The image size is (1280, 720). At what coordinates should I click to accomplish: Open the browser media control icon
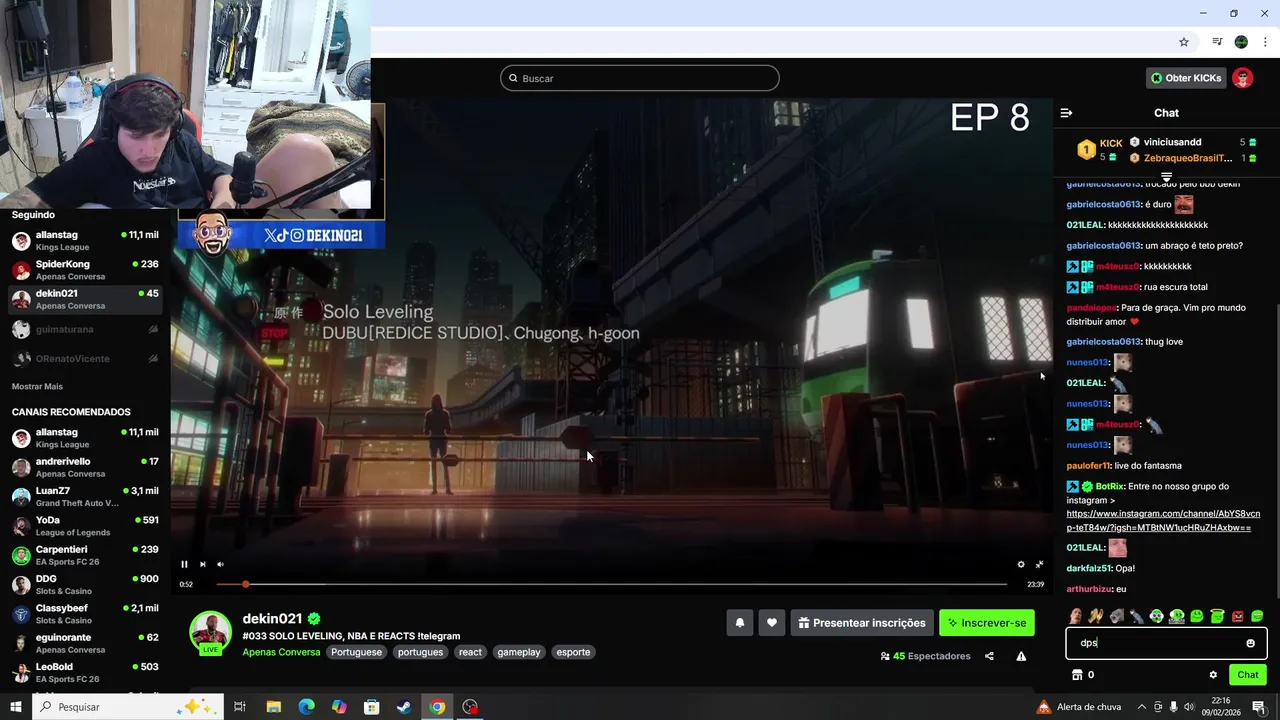(x=1217, y=42)
